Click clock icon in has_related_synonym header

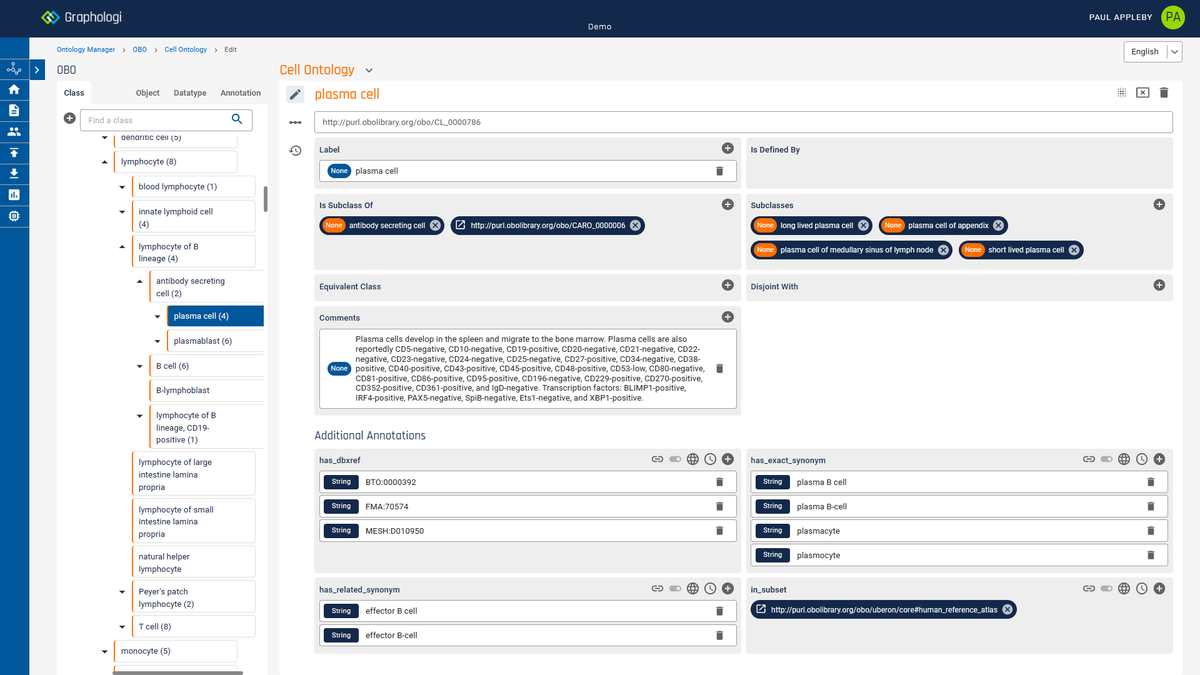point(710,589)
